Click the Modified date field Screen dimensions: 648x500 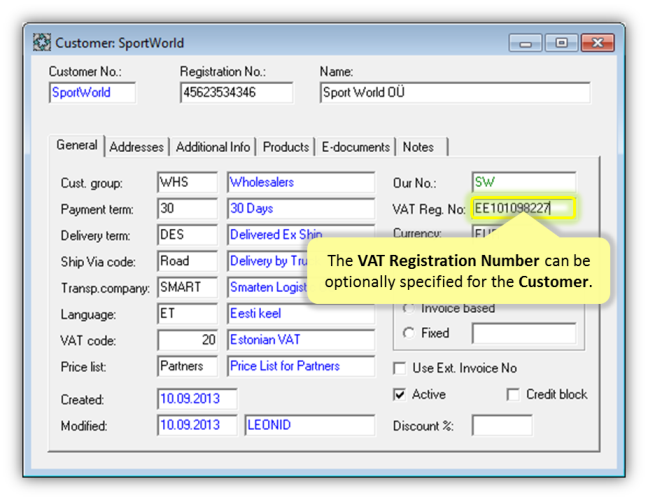coord(197,425)
